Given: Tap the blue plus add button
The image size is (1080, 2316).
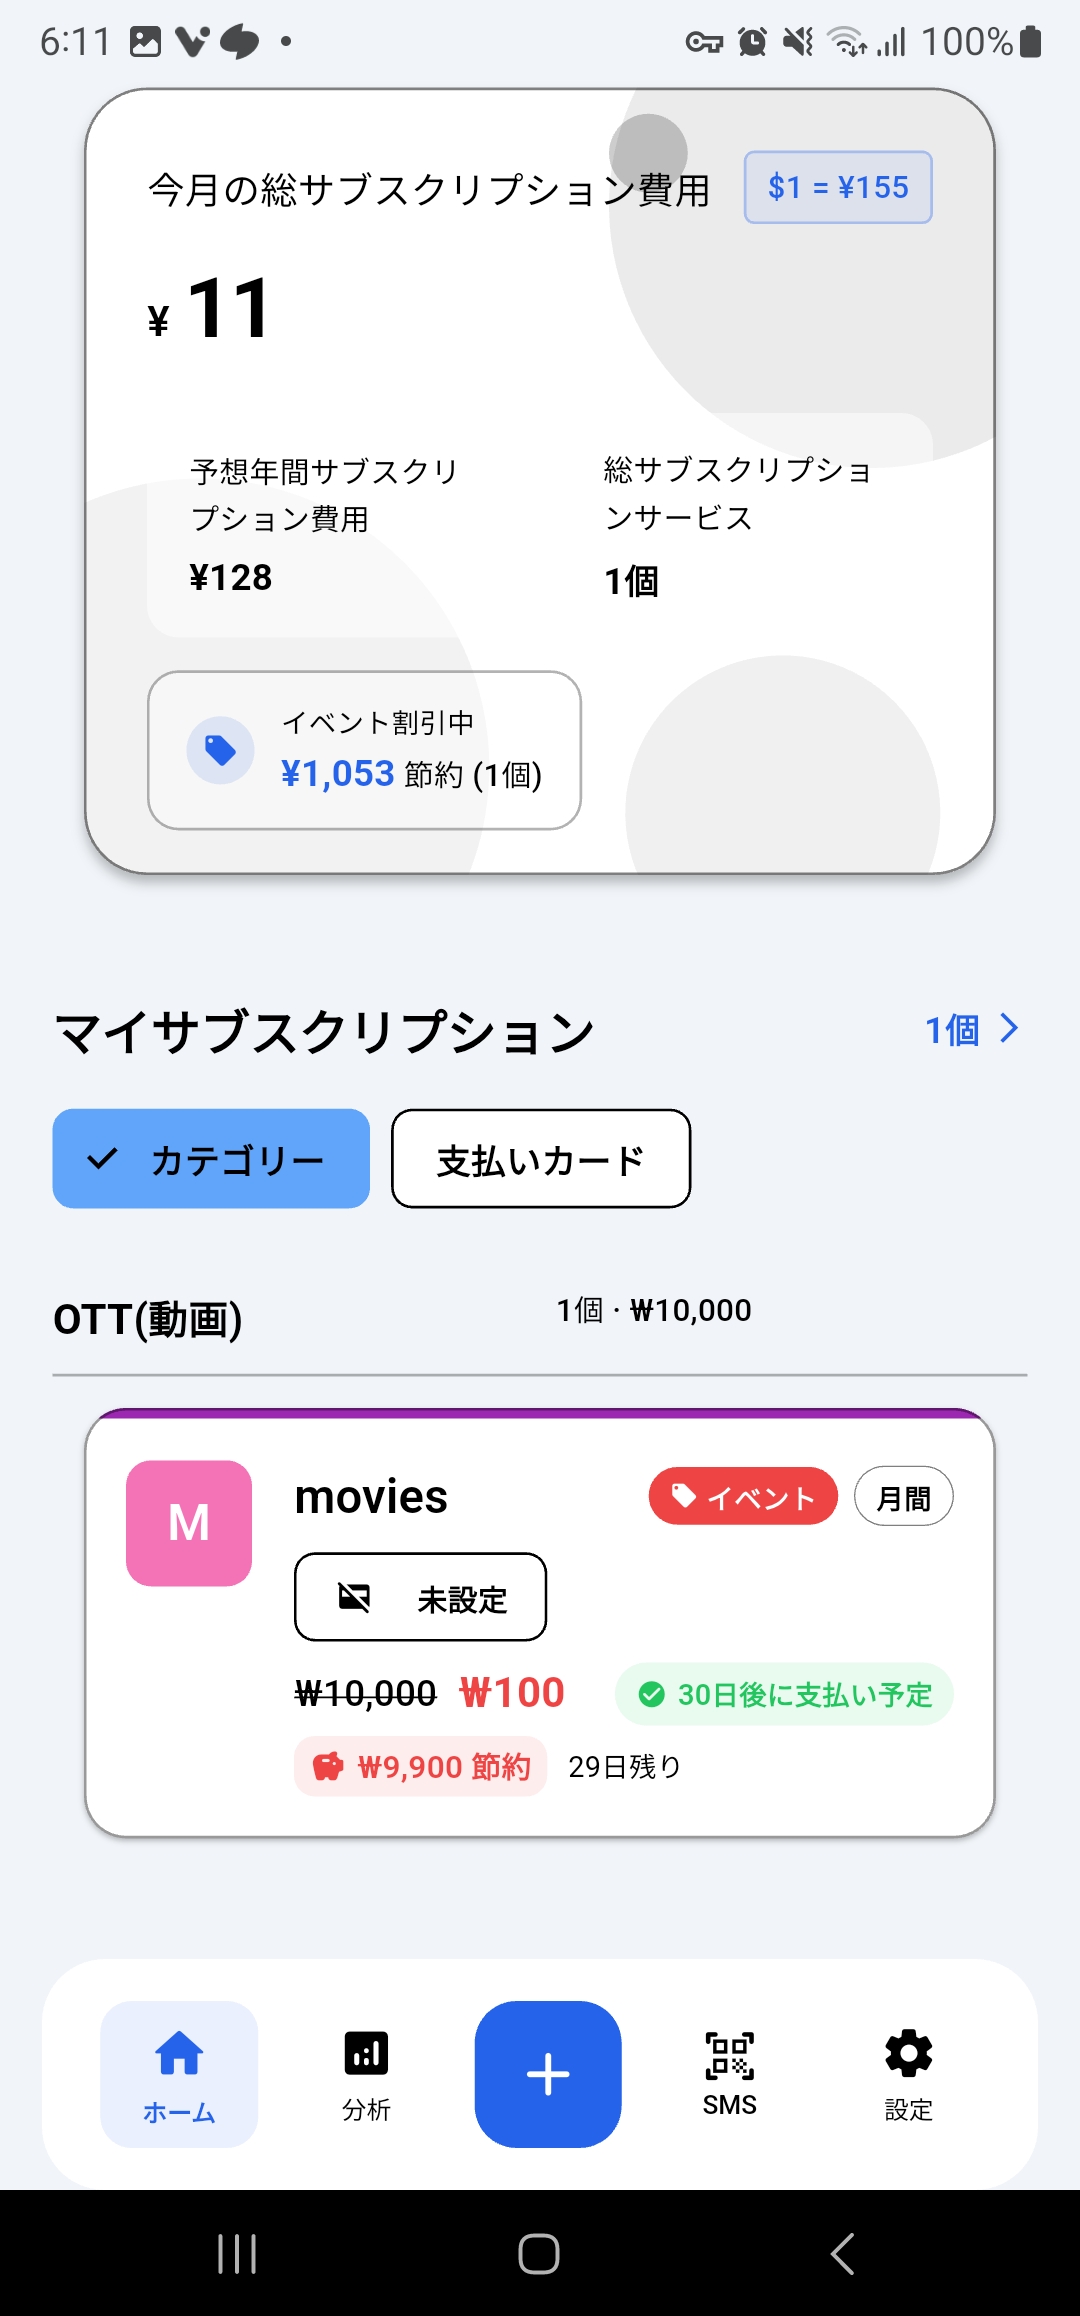Looking at the screenshot, I should (547, 2073).
